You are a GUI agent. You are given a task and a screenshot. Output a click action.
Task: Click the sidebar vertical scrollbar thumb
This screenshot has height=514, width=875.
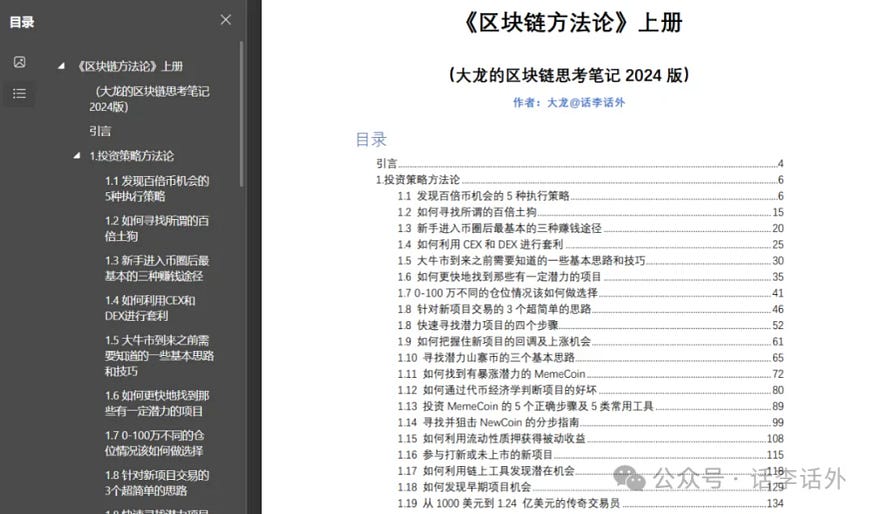[242, 114]
